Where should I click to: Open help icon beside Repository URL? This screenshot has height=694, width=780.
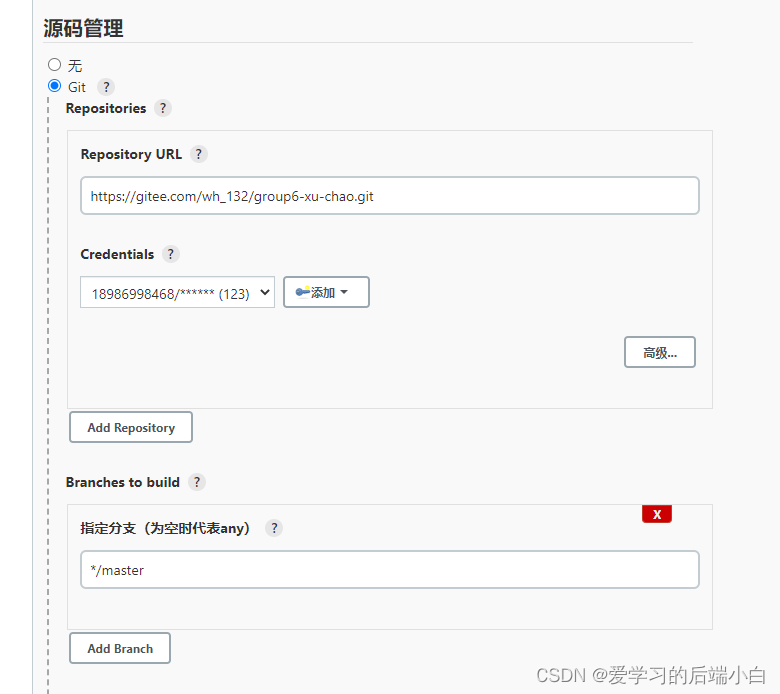click(198, 154)
